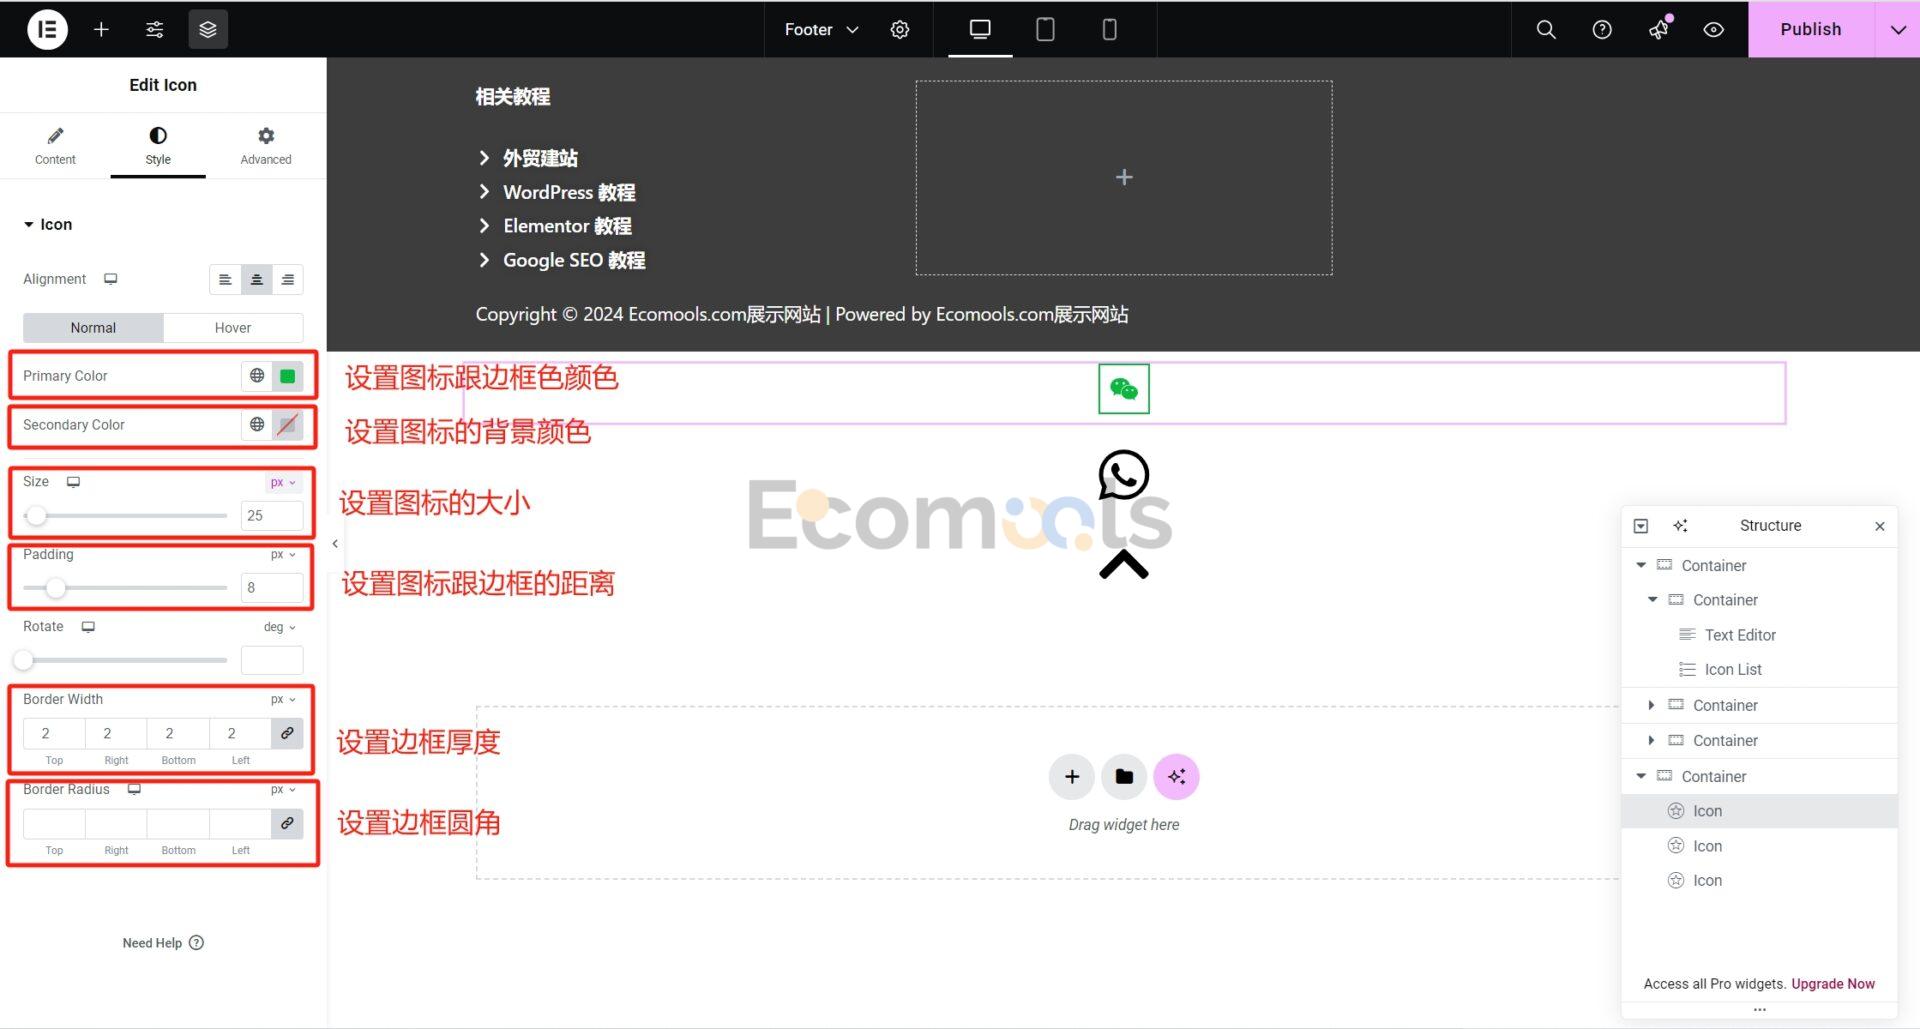Close the Structure panel

tap(1880, 526)
